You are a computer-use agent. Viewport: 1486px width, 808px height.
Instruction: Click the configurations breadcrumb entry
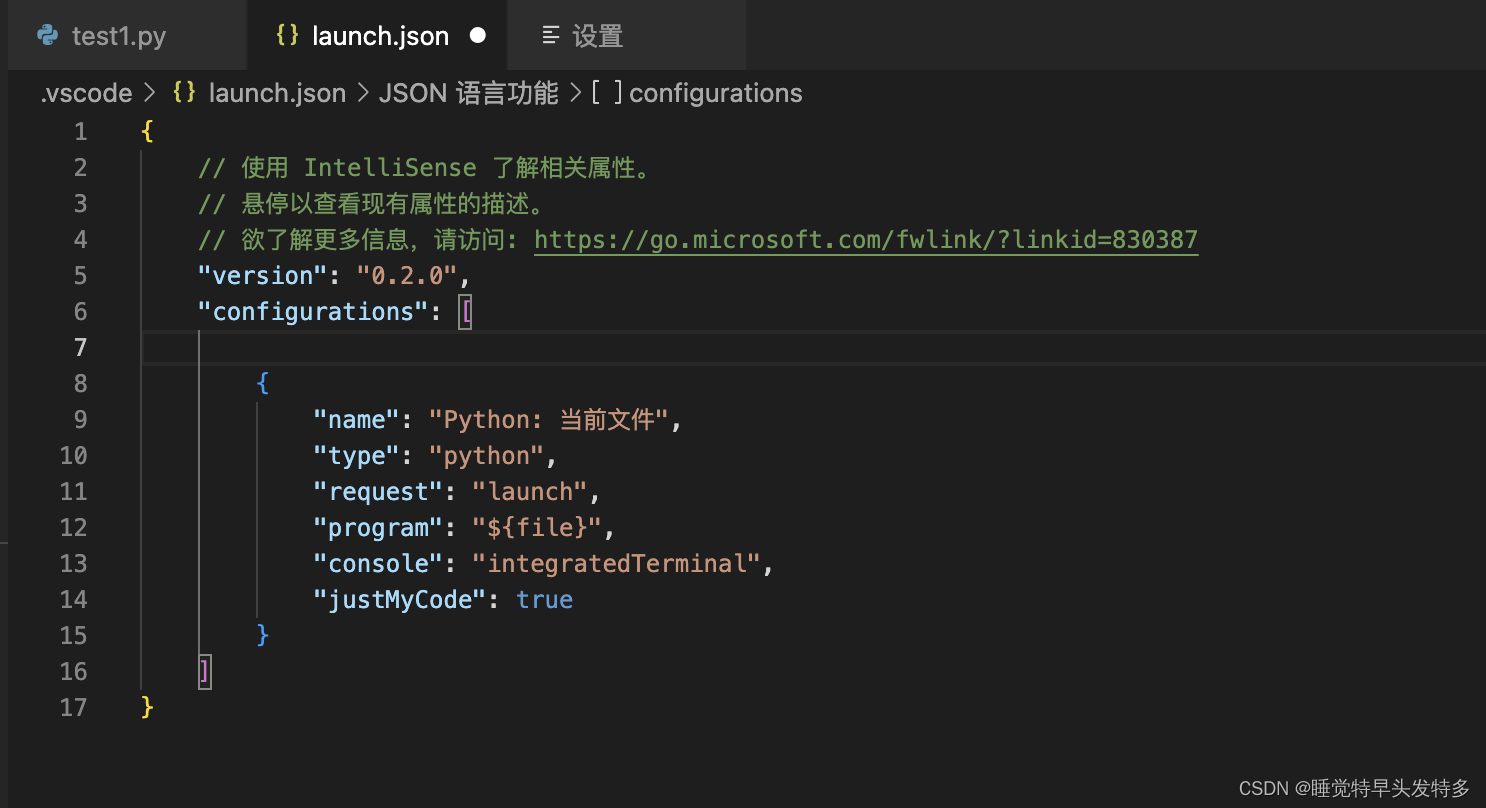[716, 92]
